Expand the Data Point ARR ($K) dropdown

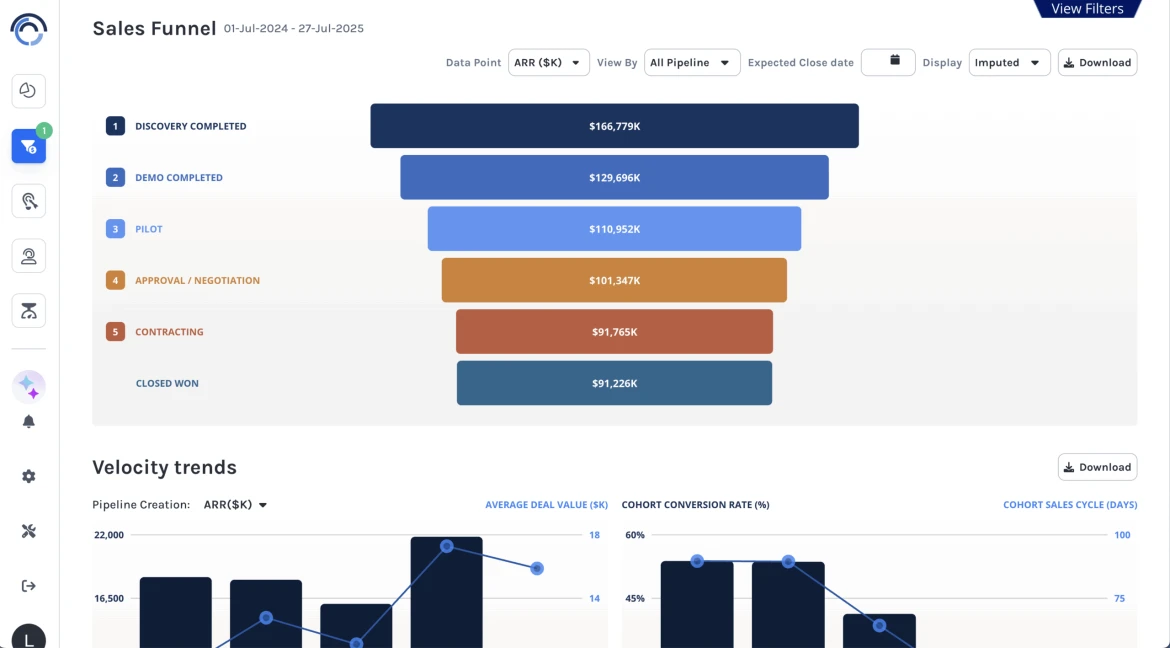click(x=548, y=63)
